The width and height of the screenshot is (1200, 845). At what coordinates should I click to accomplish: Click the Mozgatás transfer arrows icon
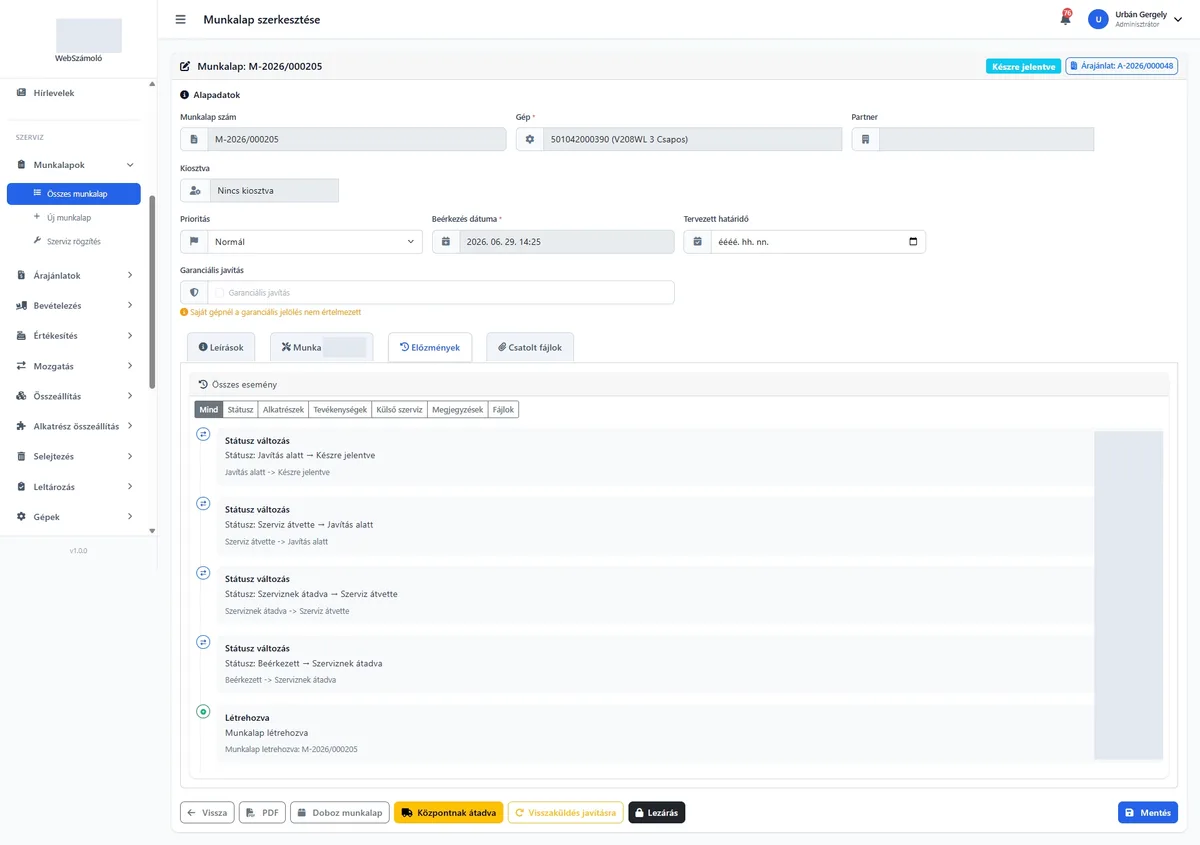tap(22, 366)
